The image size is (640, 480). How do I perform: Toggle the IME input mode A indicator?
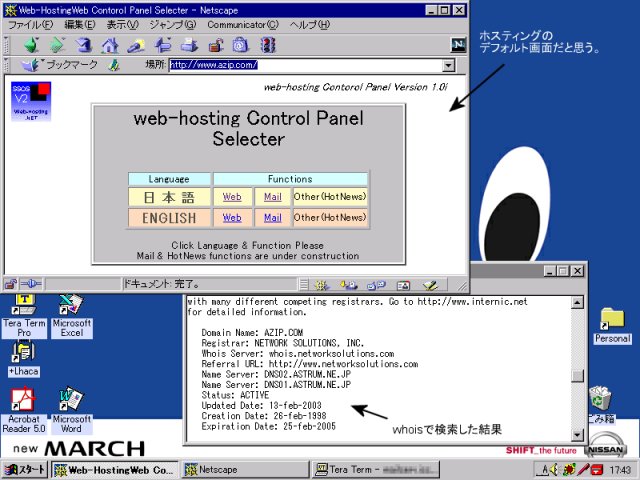[544, 470]
